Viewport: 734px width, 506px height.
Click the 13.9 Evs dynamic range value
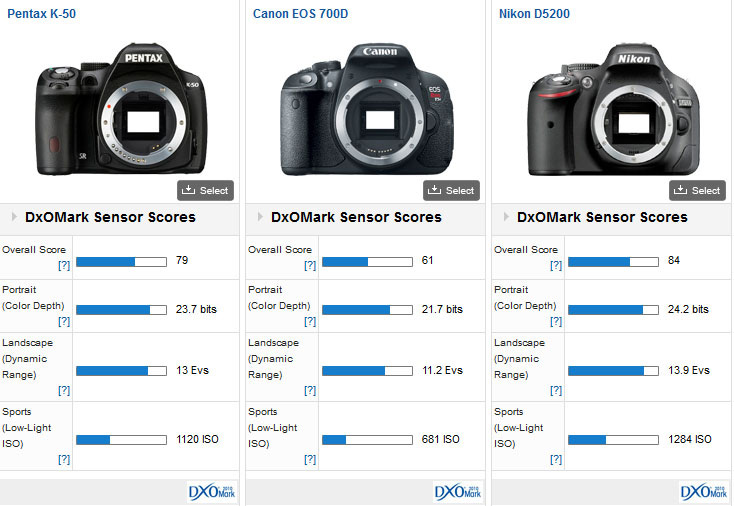(x=689, y=370)
